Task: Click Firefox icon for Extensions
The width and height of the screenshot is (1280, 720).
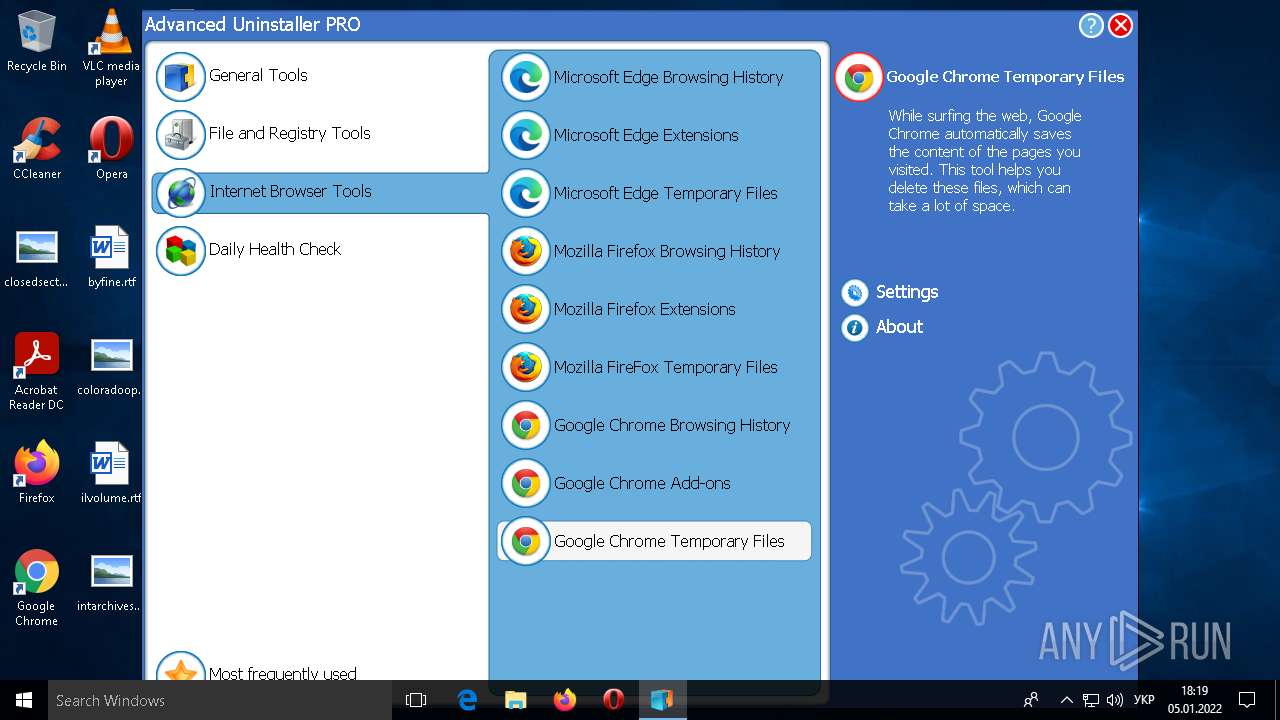Action: (525, 309)
